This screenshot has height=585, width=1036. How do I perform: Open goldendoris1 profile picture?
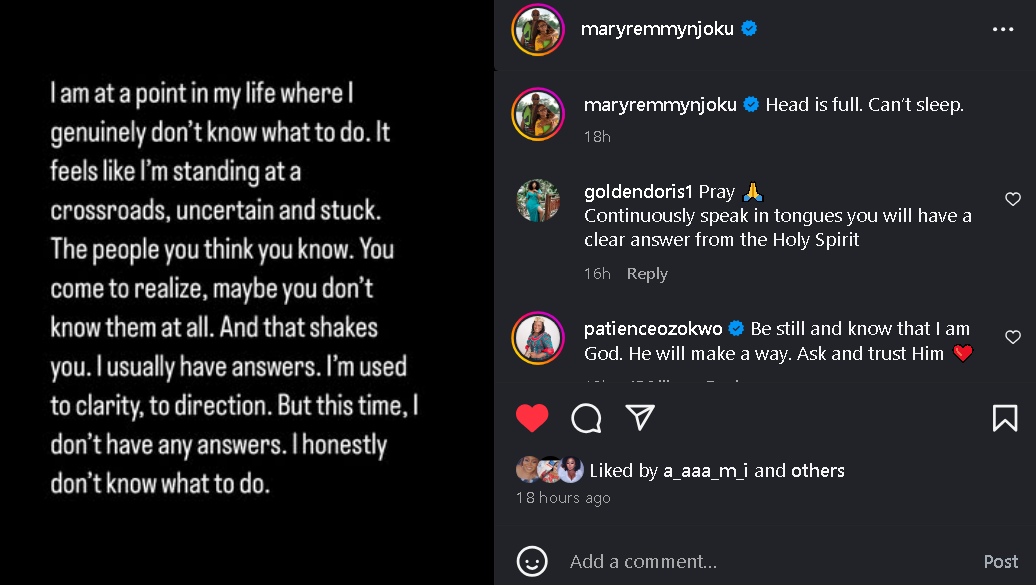[x=538, y=201]
